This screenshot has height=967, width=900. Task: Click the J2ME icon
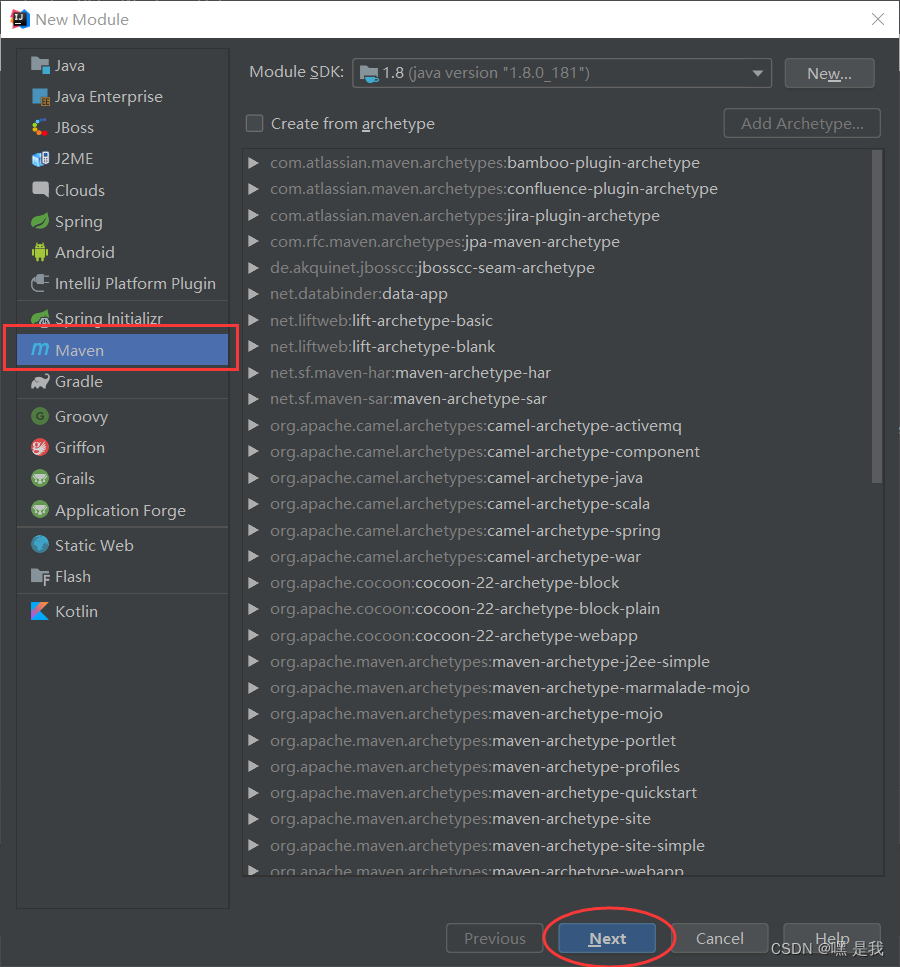40,158
